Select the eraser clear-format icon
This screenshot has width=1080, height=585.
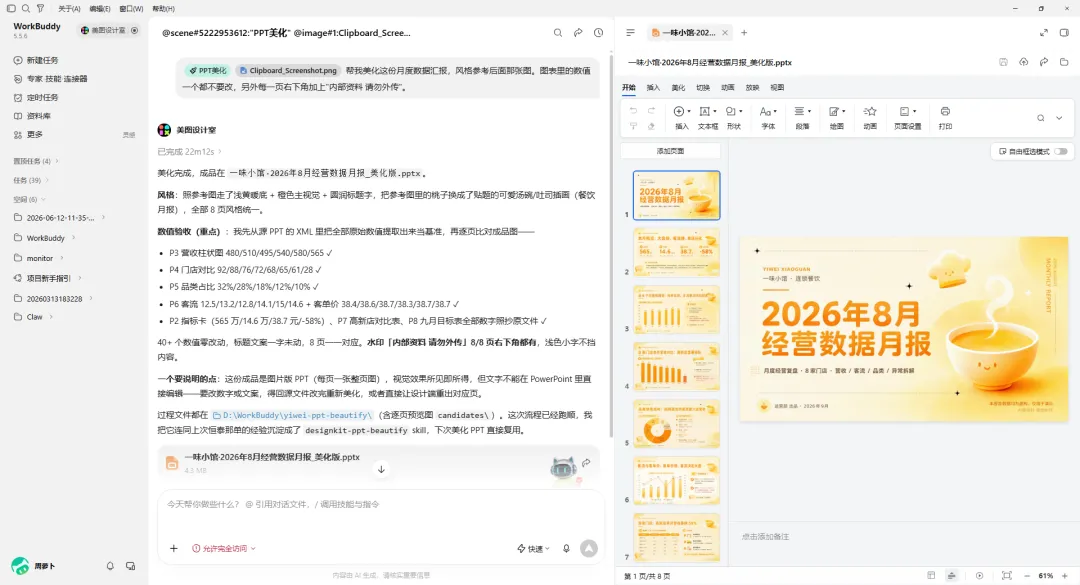(651, 126)
